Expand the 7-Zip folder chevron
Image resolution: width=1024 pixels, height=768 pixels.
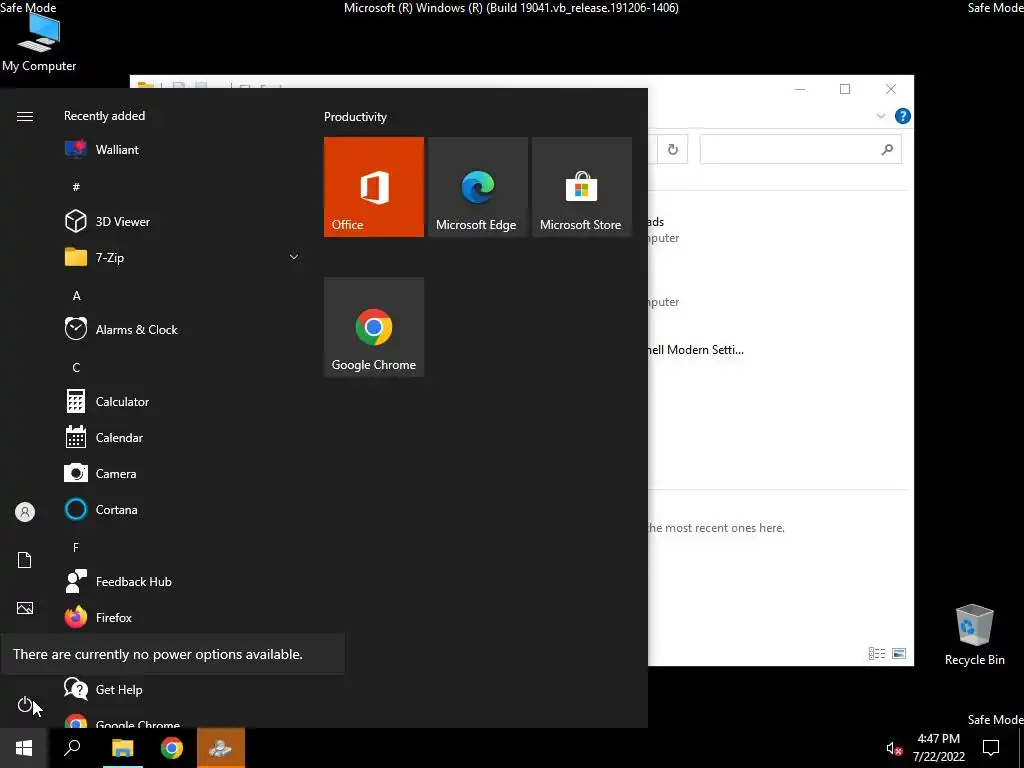pos(294,257)
